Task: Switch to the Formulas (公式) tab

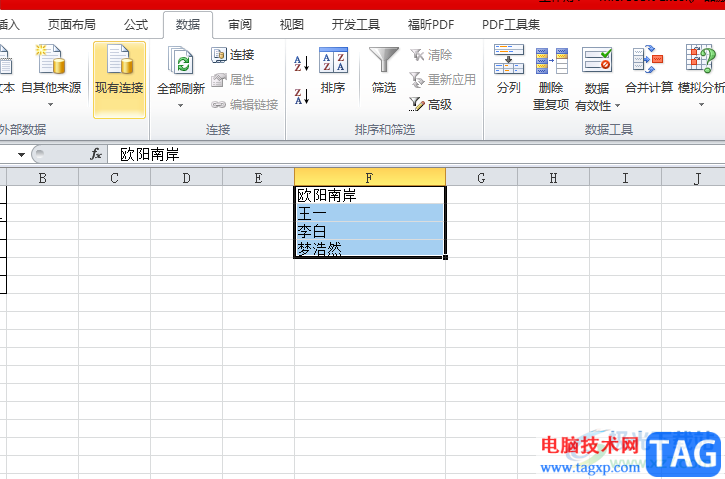Action: point(136,25)
